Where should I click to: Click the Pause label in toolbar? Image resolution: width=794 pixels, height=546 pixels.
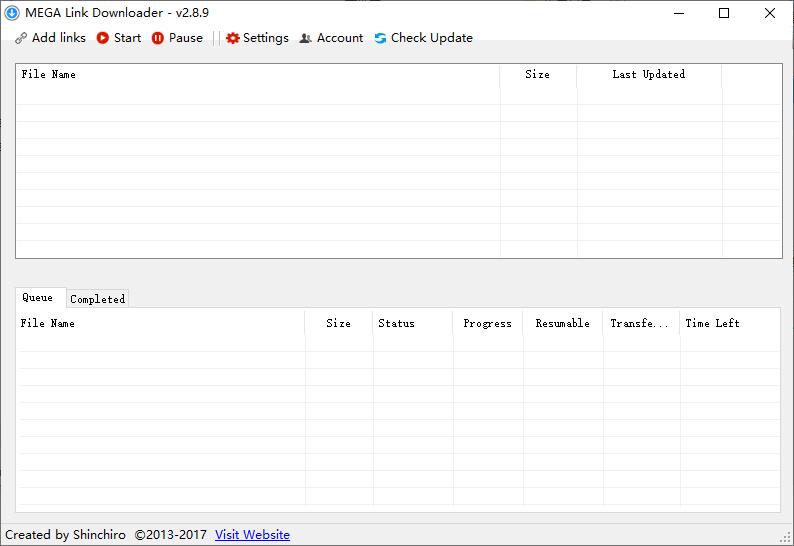pos(185,38)
